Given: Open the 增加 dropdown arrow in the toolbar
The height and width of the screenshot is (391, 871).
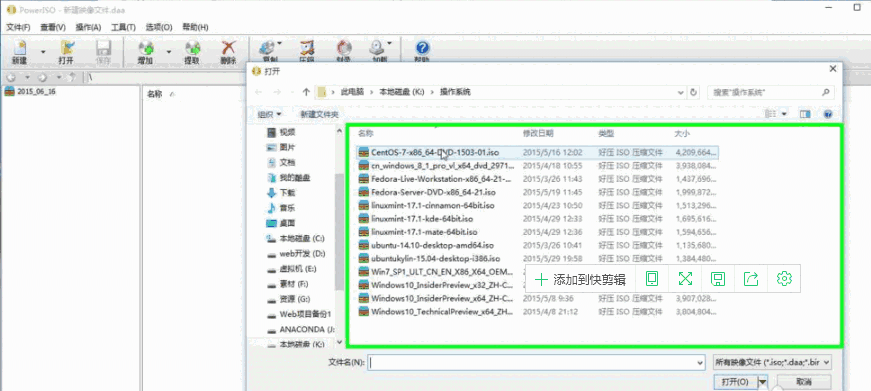Looking at the screenshot, I should pyautogui.click(x=169, y=52).
